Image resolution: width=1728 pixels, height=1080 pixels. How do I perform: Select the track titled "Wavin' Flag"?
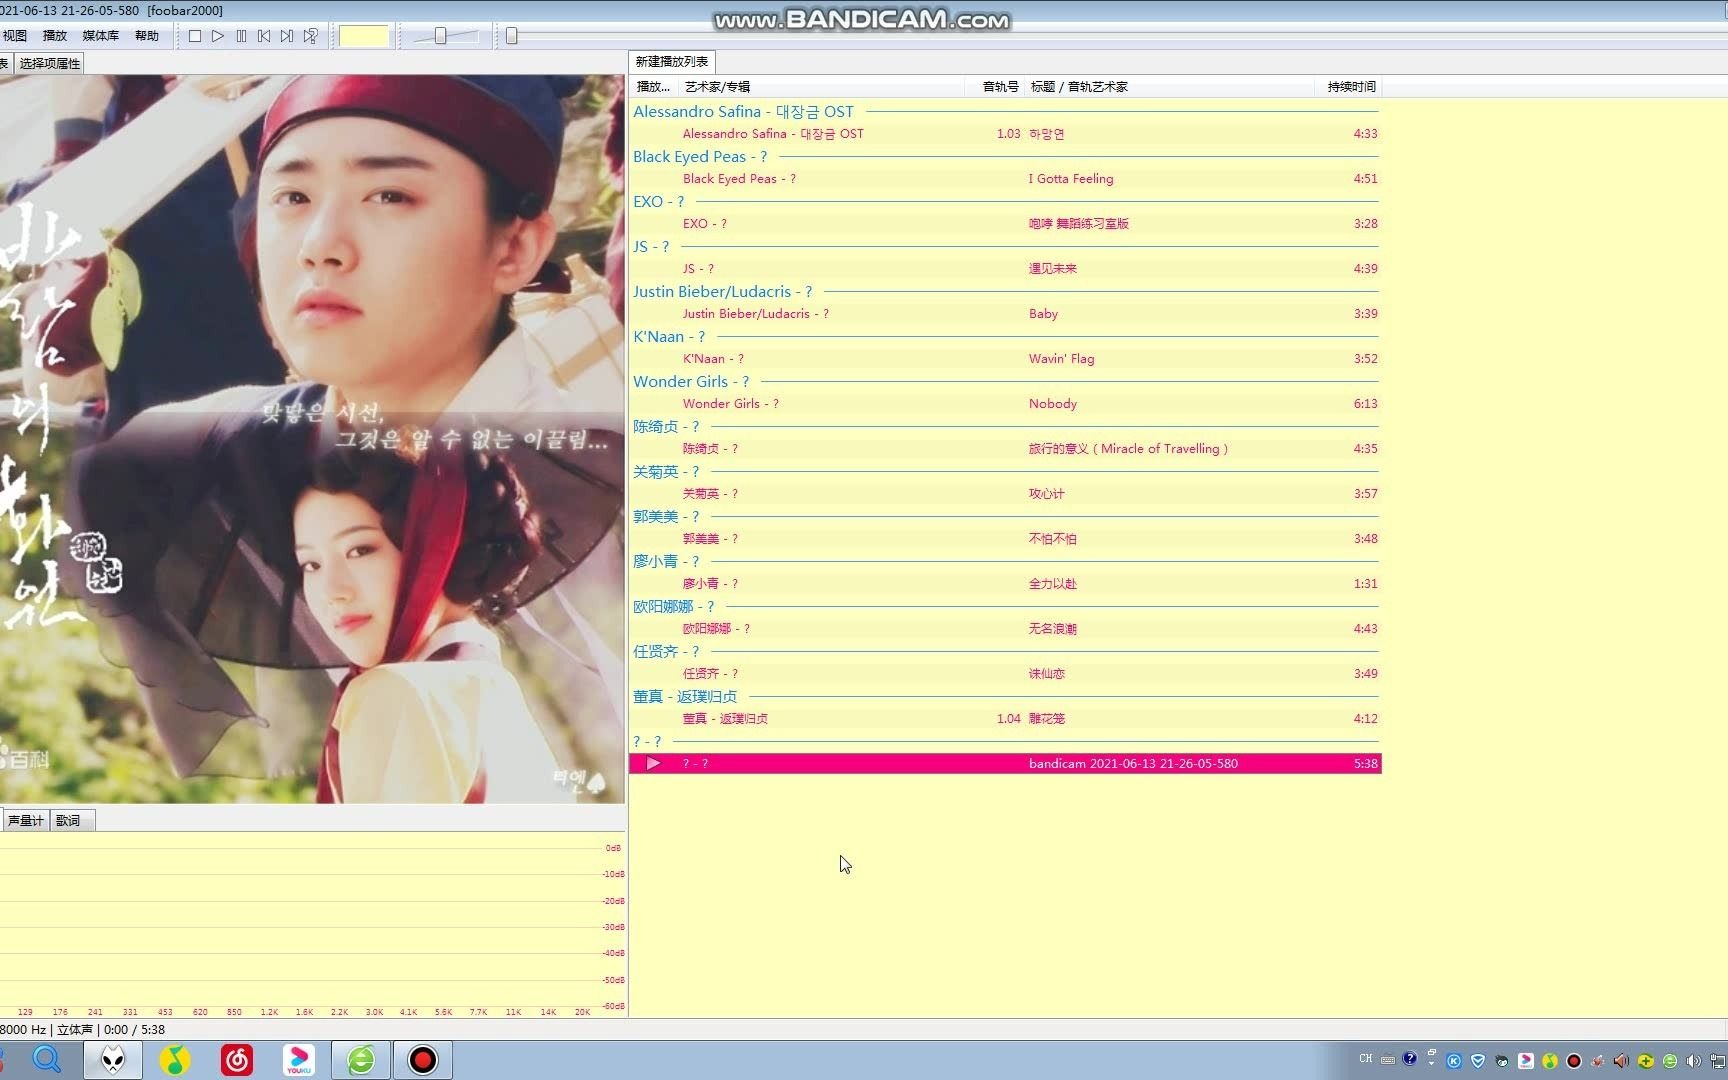pyautogui.click(x=1005, y=359)
